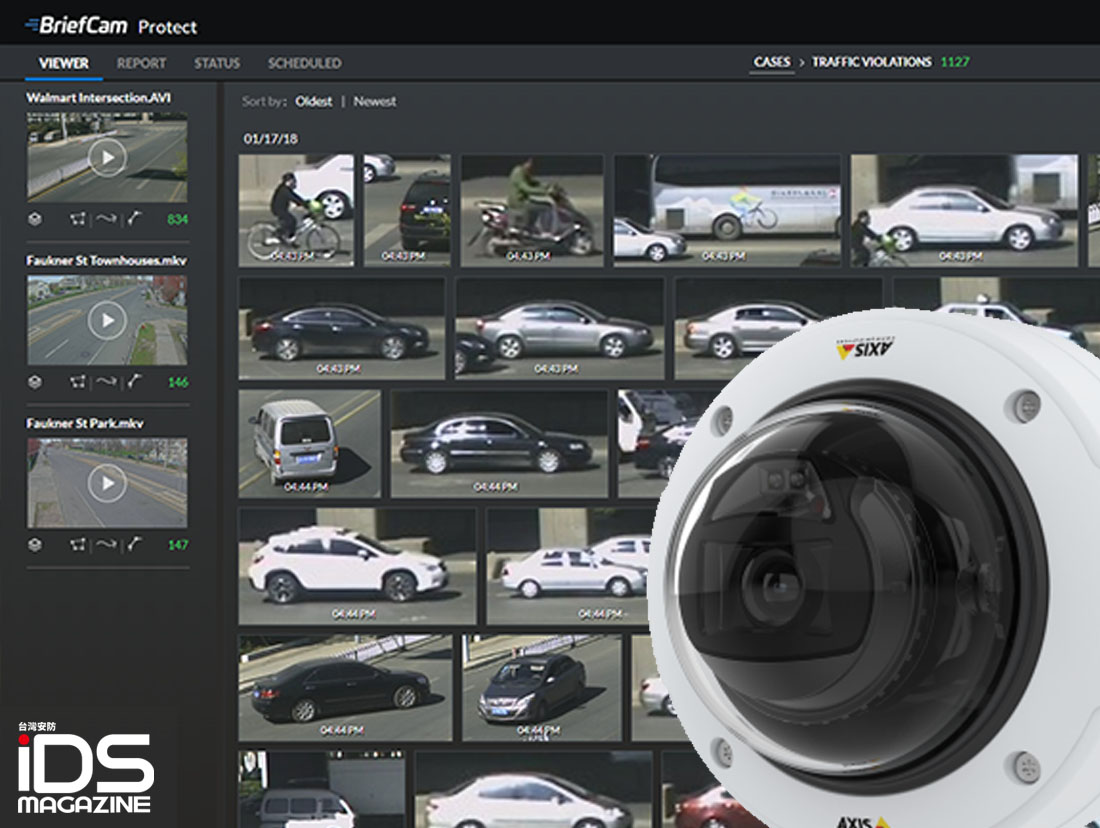Click the Faulkner St Townhouses.mkv file name
Screen dimensions: 1100x828
point(106,260)
